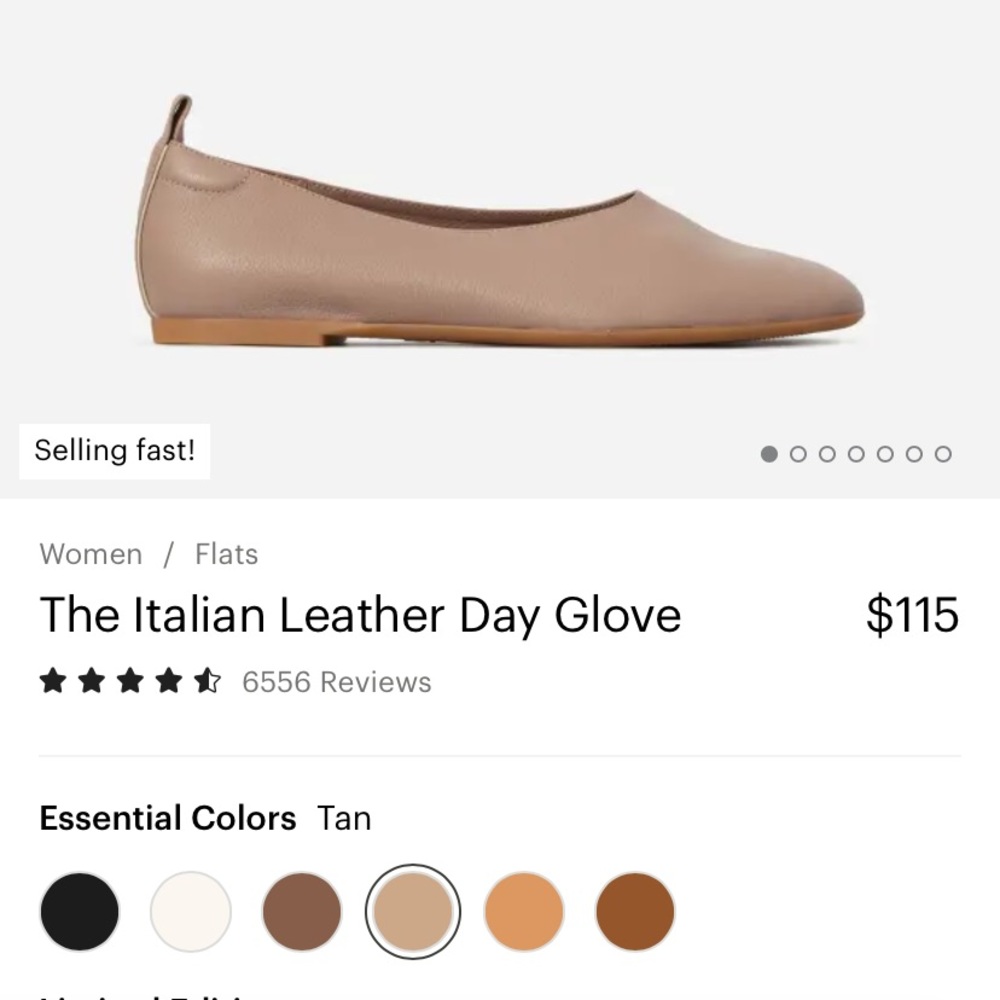Click the first filled carousel dot

click(769, 454)
